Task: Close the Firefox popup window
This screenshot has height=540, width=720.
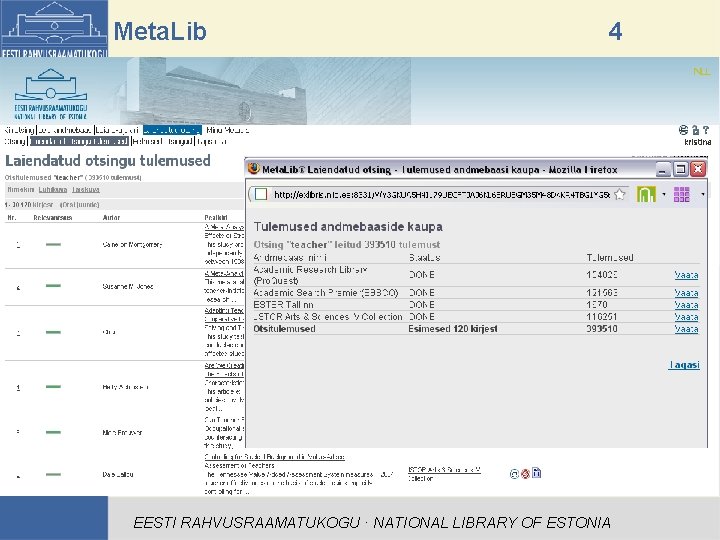Action: (698, 169)
